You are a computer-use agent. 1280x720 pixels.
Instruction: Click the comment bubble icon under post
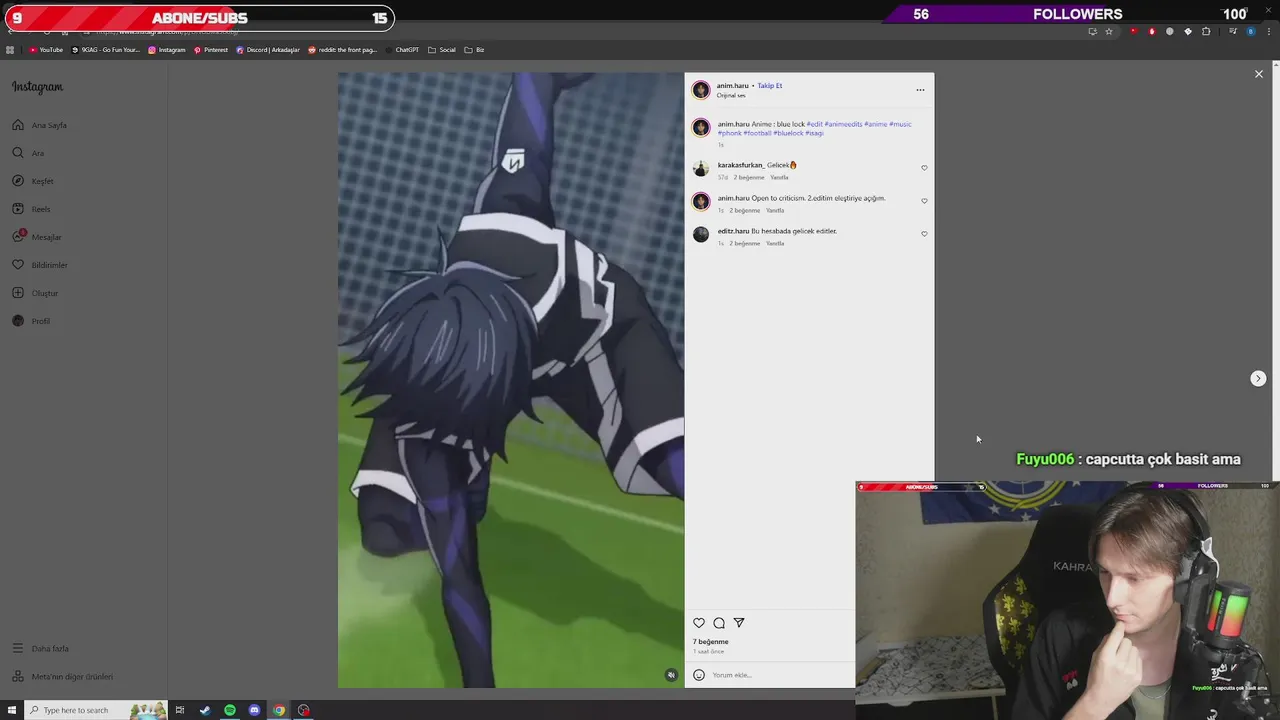tap(719, 623)
